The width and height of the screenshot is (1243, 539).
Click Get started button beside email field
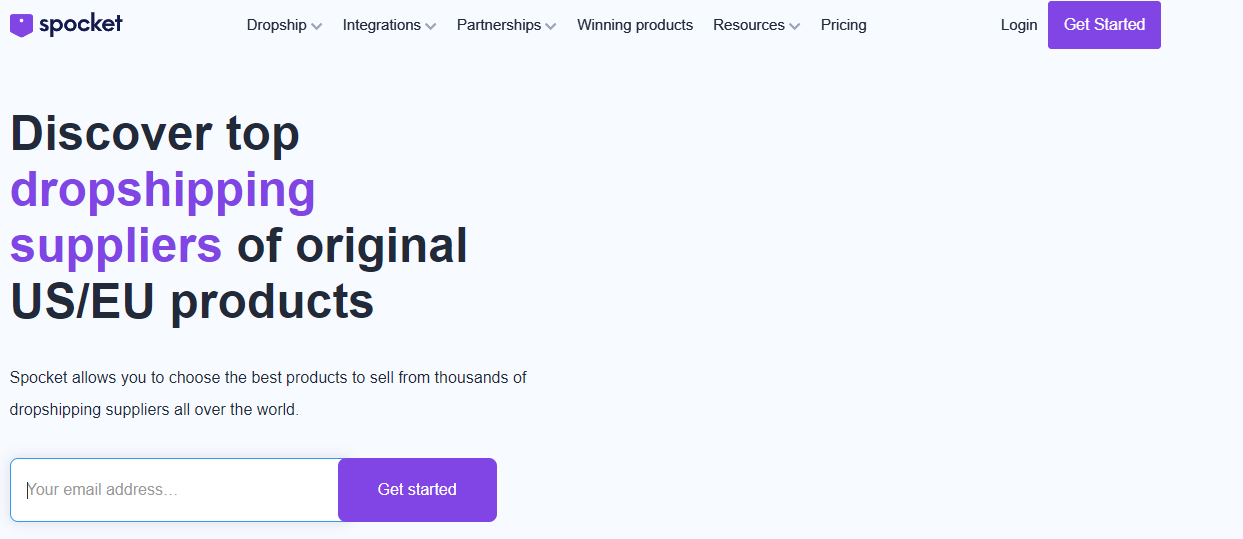pos(417,490)
